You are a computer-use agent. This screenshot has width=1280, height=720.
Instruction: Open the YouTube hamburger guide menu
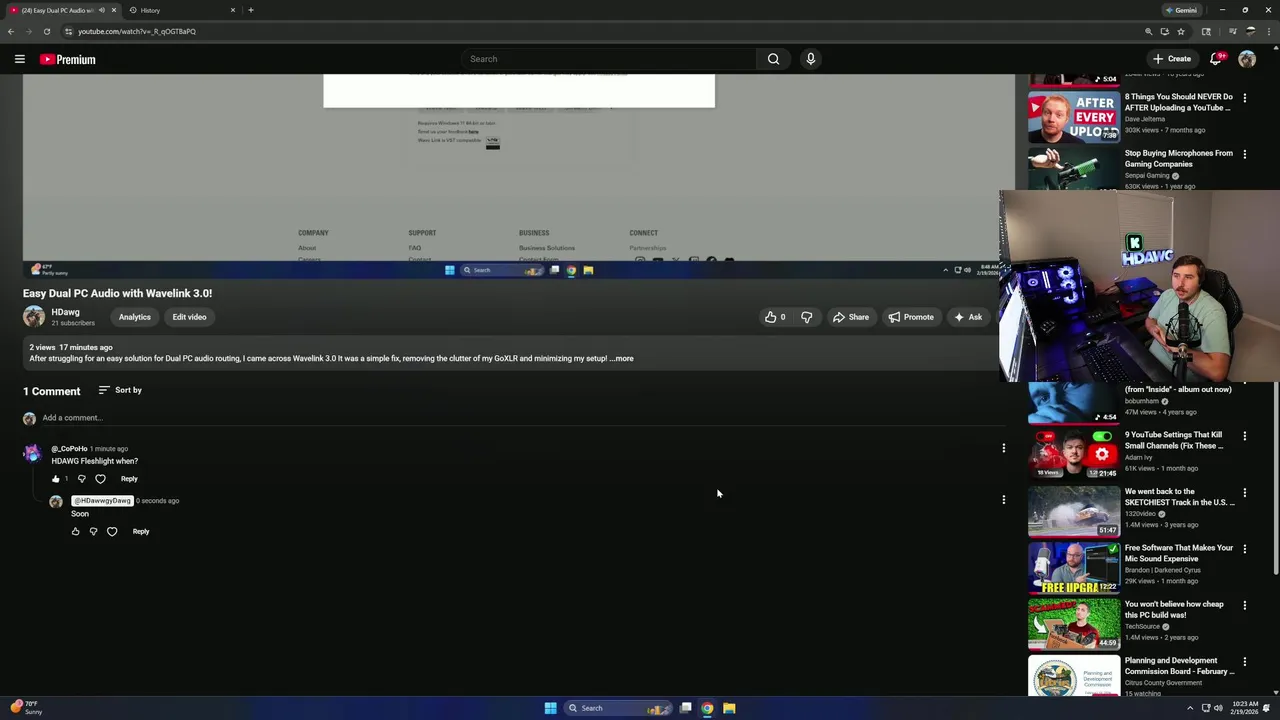click(x=19, y=59)
